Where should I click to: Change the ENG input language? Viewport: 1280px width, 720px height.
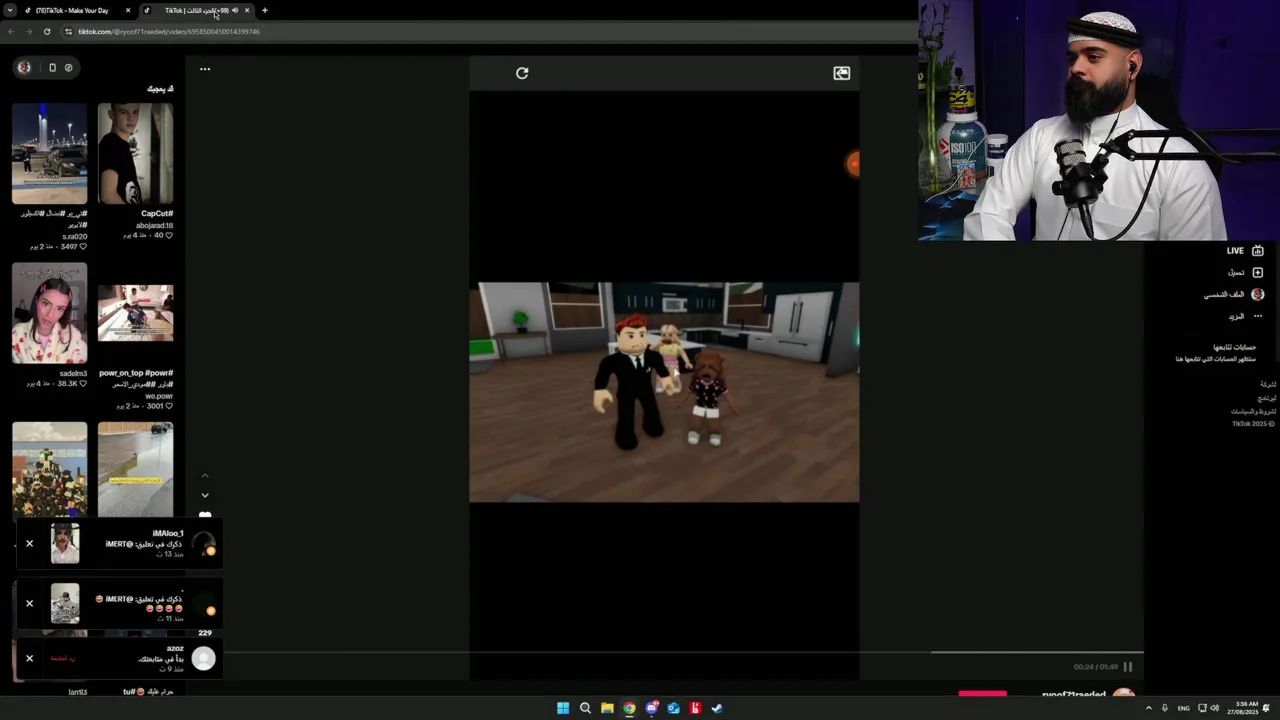(x=1184, y=708)
